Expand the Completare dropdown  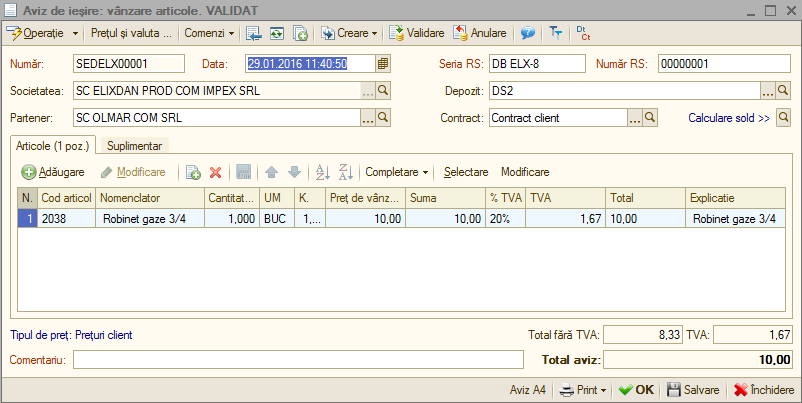pyautogui.click(x=396, y=172)
